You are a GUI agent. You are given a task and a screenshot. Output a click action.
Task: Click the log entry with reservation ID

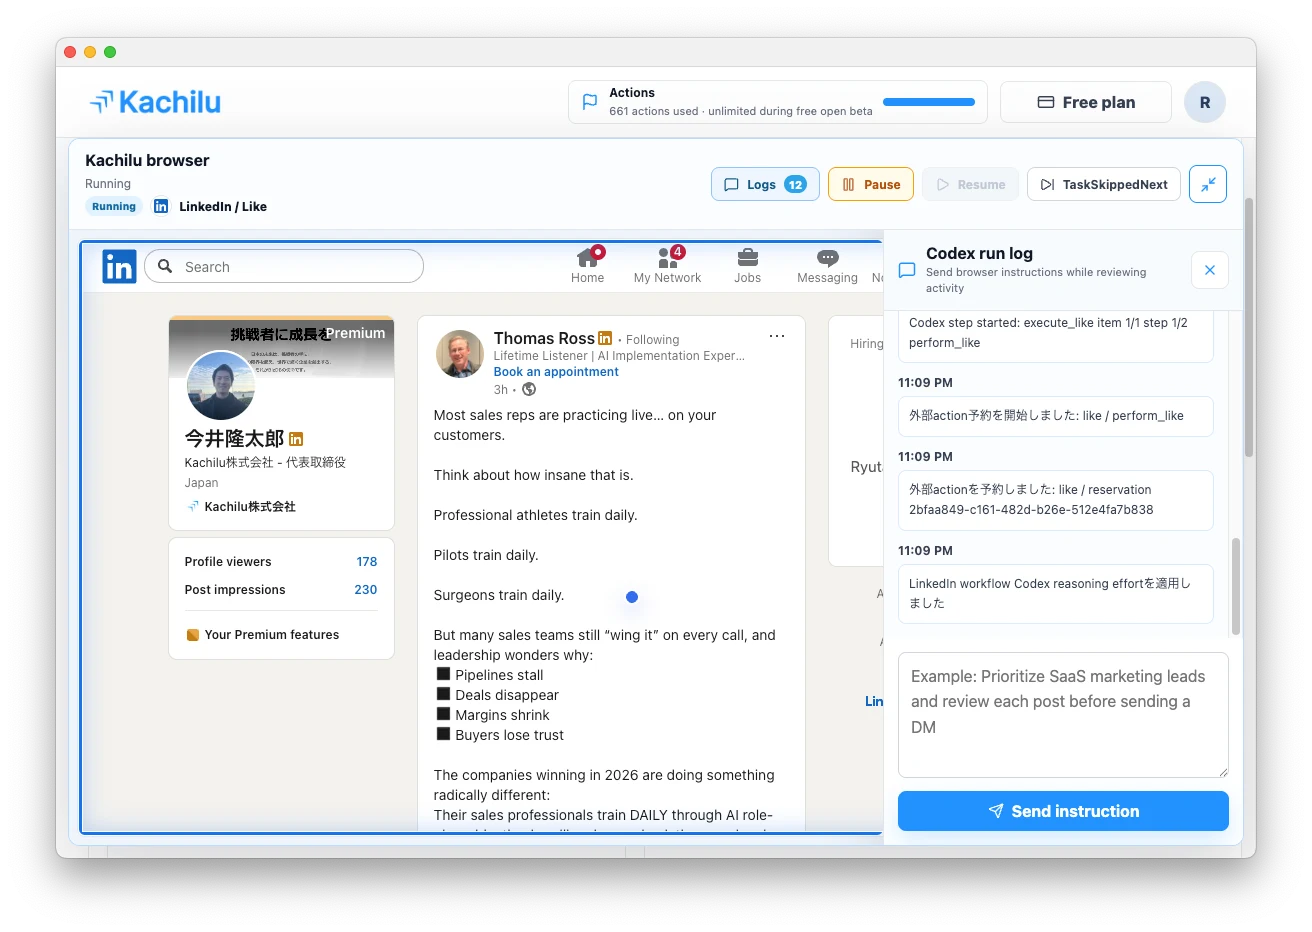click(x=1056, y=500)
